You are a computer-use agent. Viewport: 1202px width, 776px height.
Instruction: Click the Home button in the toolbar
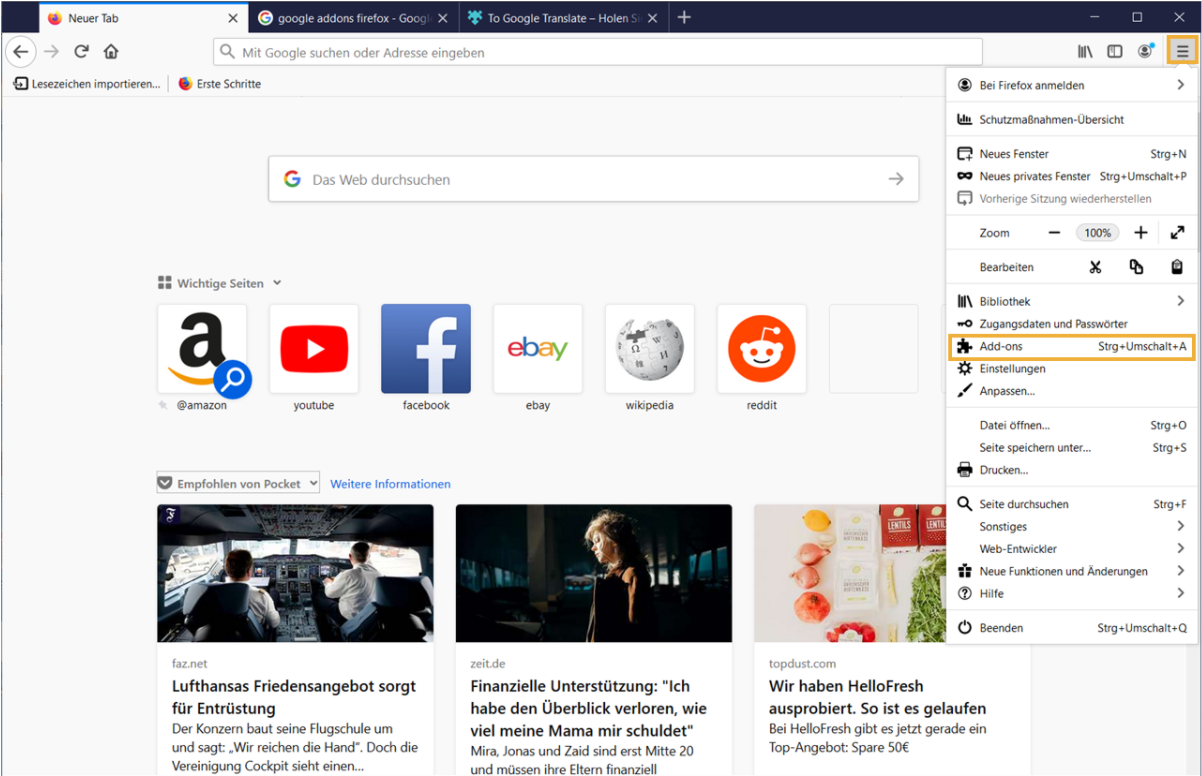point(111,52)
